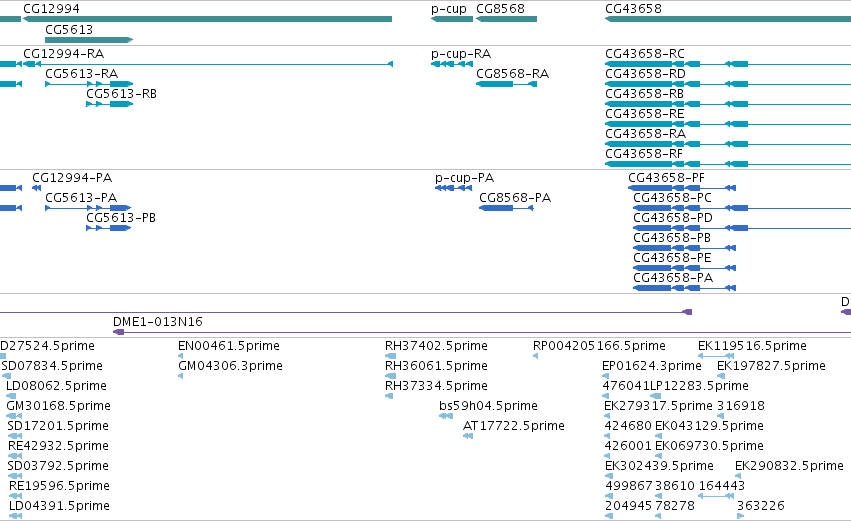Click EST RH37334.5prime

pyautogui.click(x=436, y=386)
